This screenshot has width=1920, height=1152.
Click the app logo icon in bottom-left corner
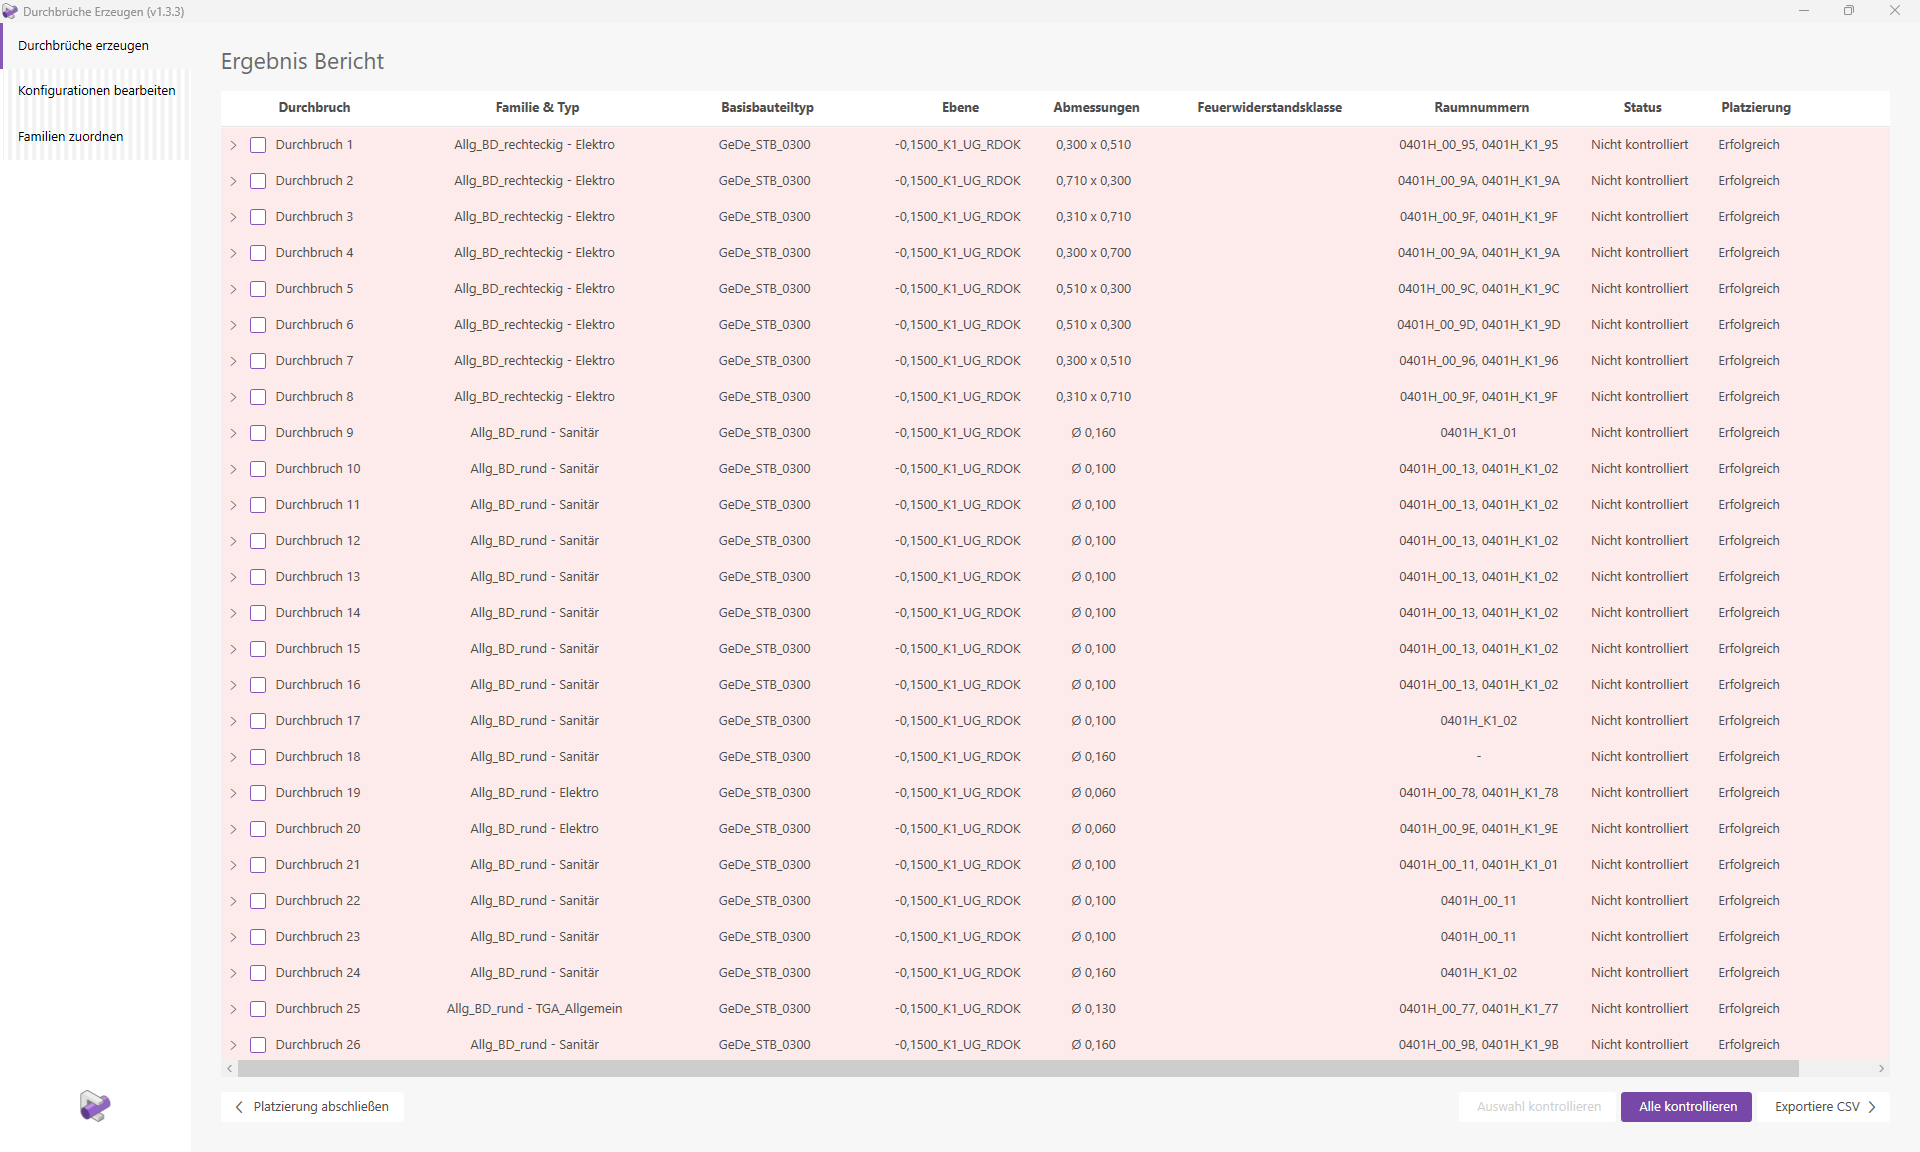[94, 1106]
